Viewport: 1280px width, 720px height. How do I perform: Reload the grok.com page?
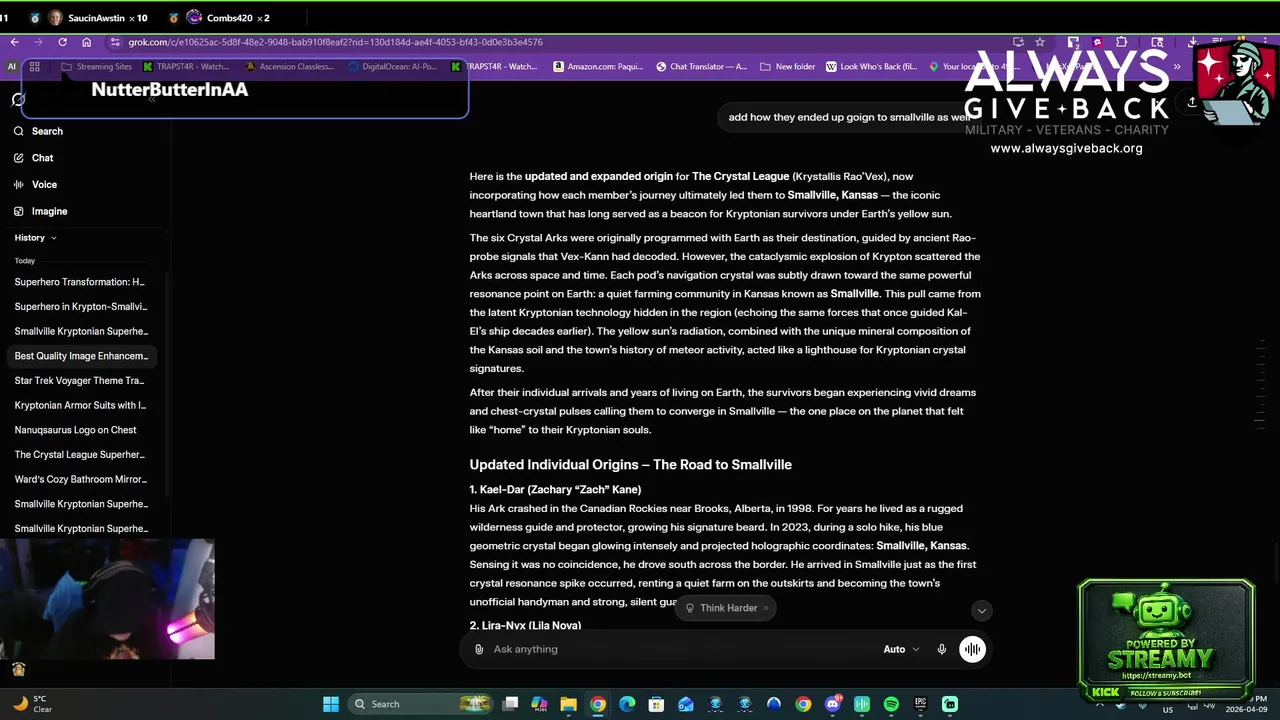pyautogui.click(x=62, y=42)
